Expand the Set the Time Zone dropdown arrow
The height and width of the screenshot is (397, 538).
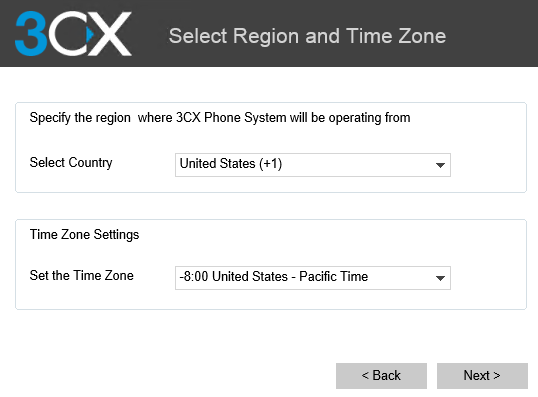pos(440,278)
